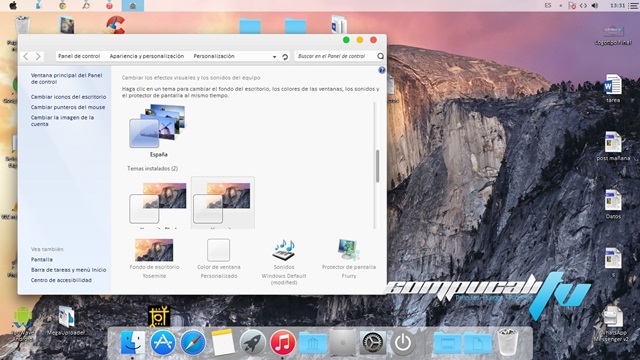This screenshot has width=640, height=360.
Task: Go forward with the right arrow button
Action: (x=38, y=56)
